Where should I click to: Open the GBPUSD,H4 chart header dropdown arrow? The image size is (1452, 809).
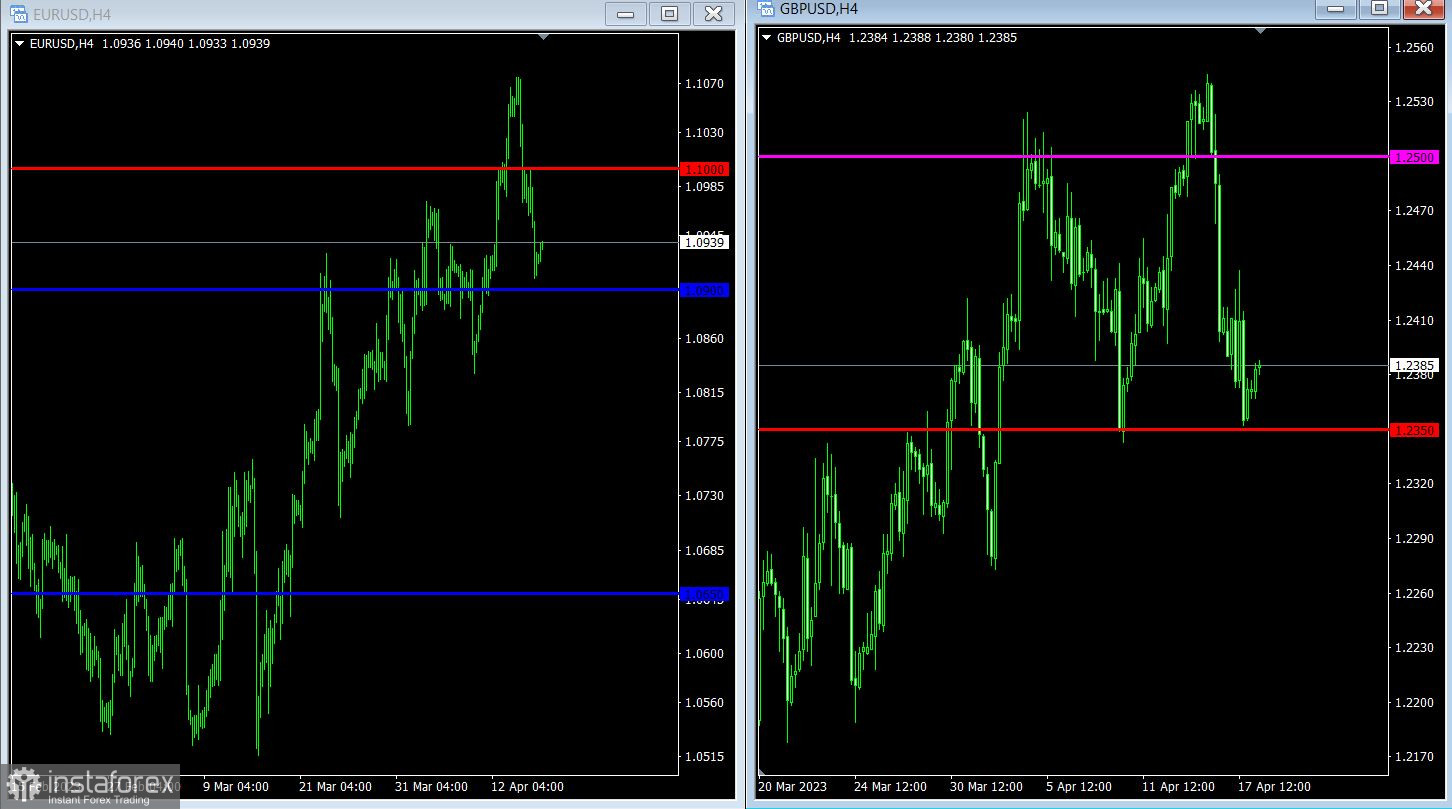(767, 38)
